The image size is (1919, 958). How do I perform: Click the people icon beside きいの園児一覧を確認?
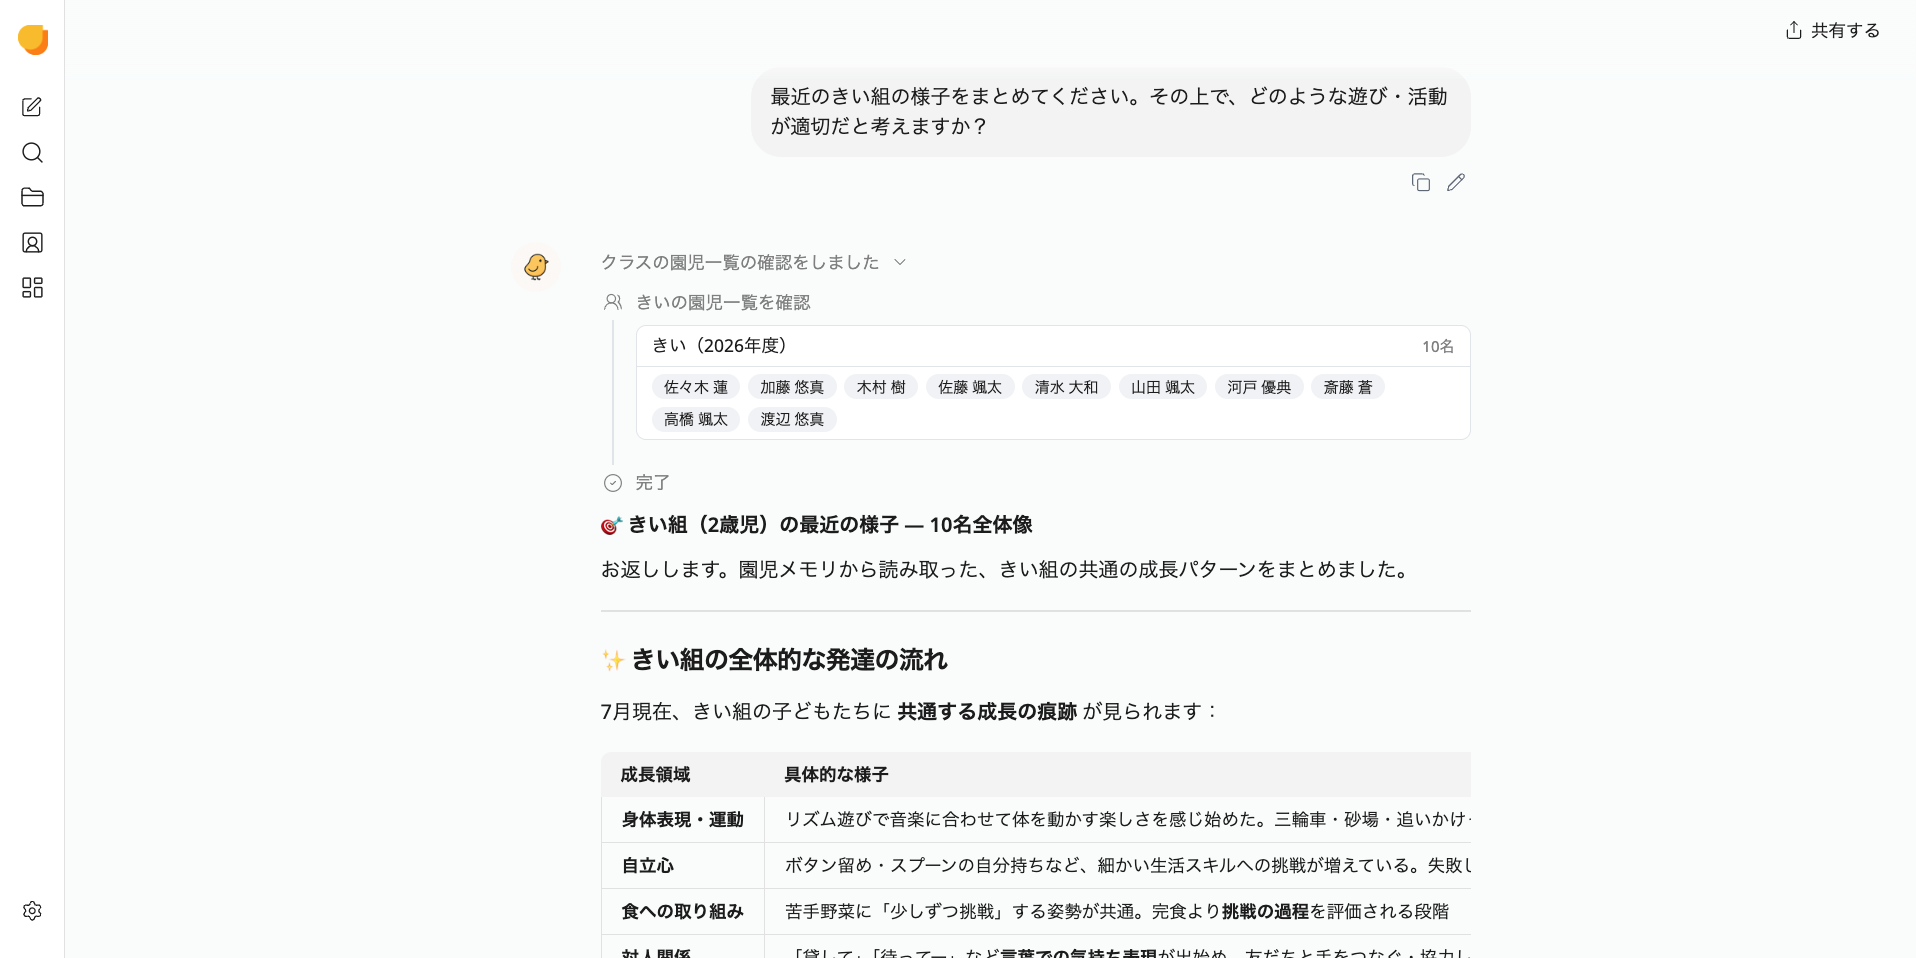613,302
